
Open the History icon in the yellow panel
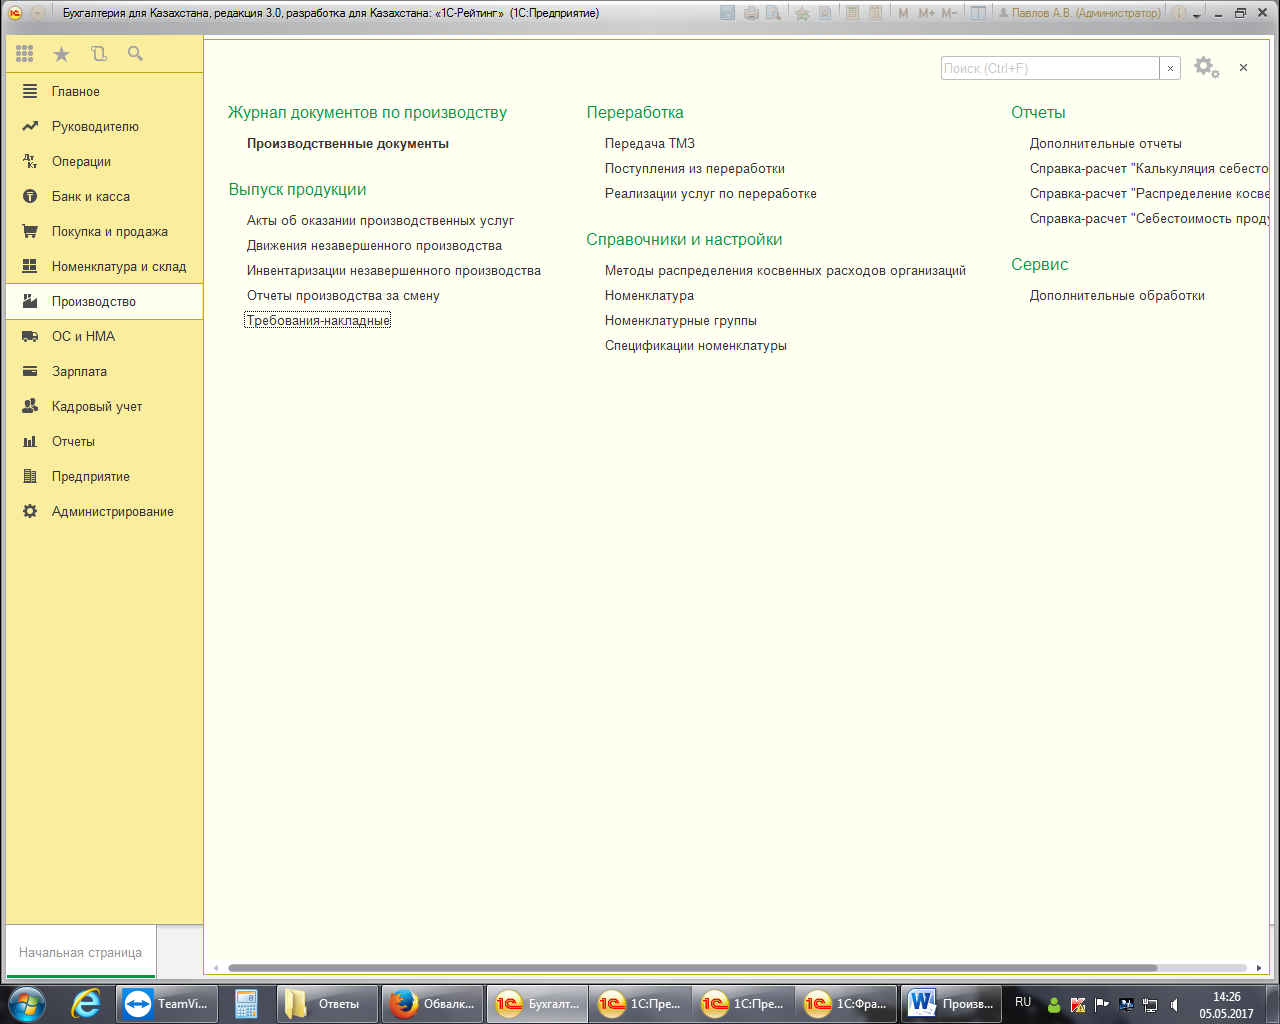click(x=98, y=54)
